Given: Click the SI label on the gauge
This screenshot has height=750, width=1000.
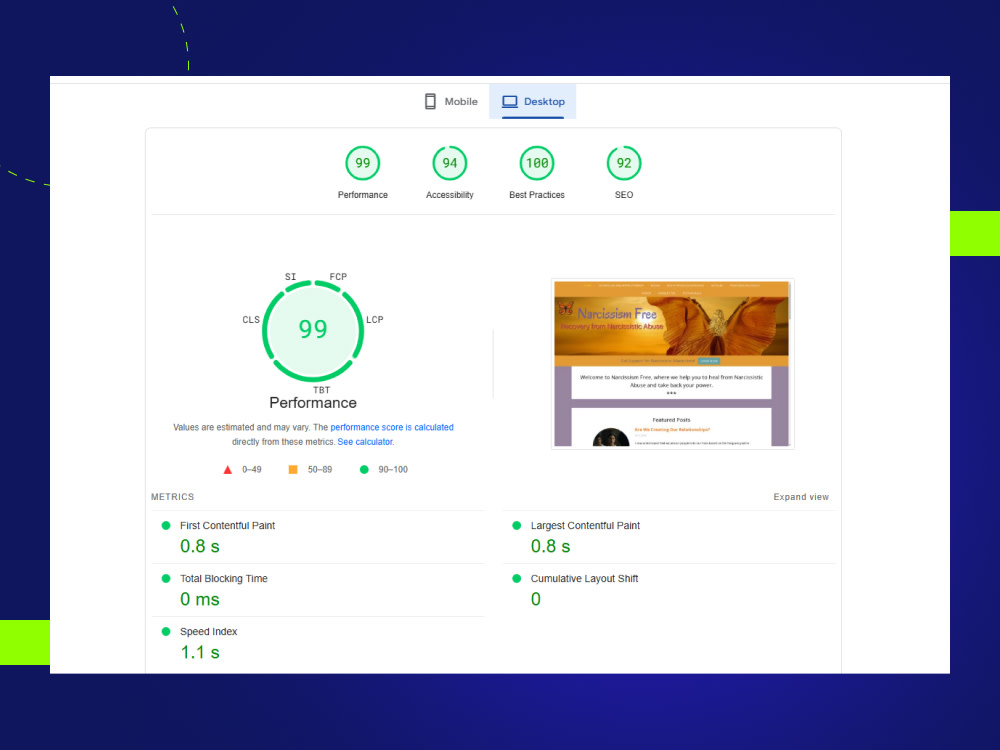Looking at the screenshot, I should coord(290,277).
